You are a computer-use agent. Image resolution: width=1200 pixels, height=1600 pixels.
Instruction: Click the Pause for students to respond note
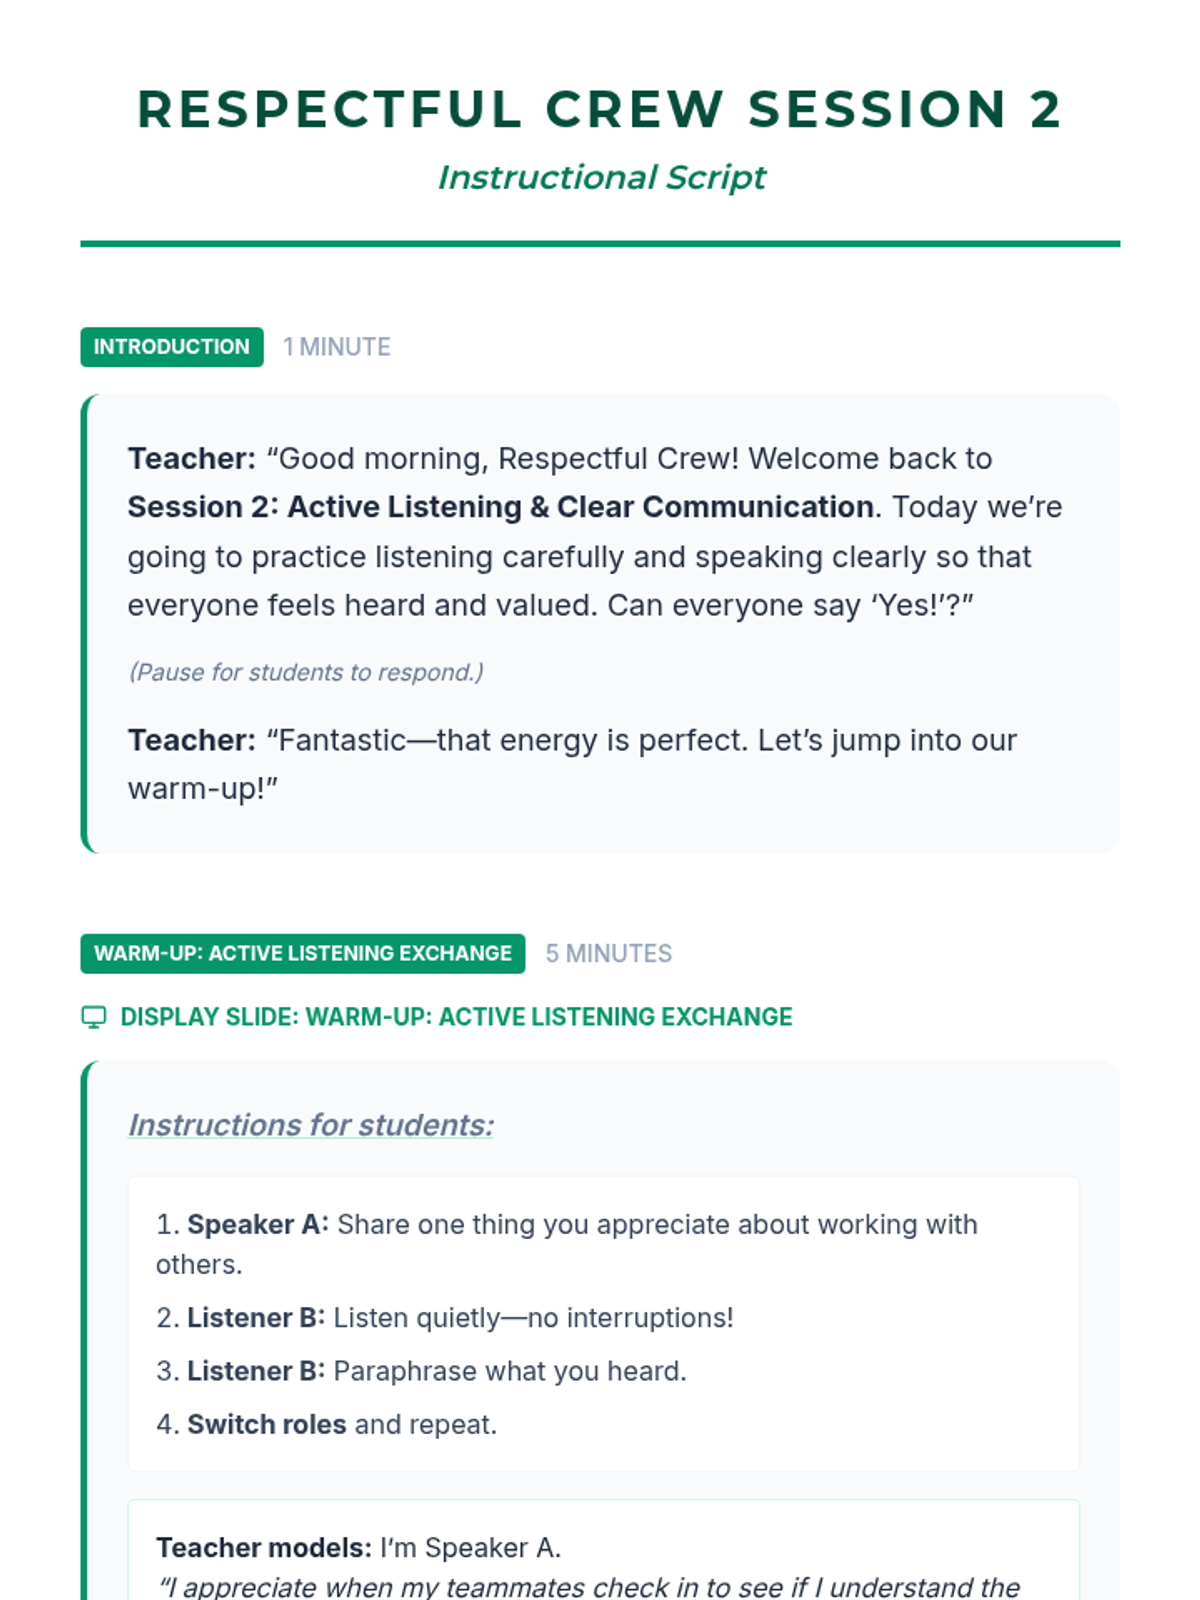[306, 672]
